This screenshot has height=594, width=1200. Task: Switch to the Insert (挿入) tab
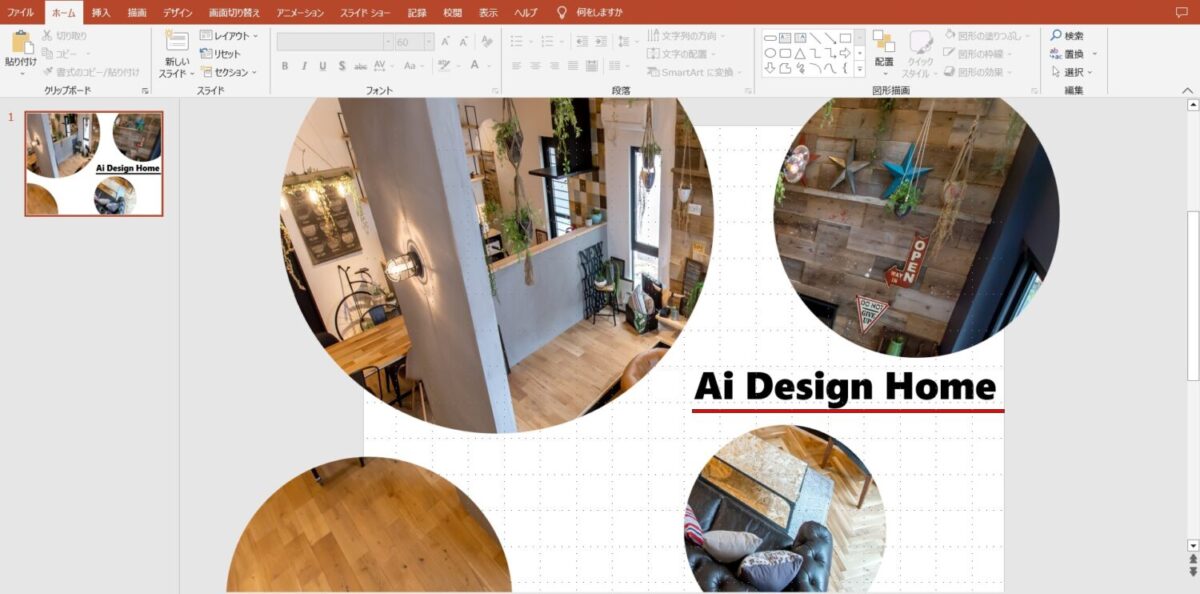pos(101,13)
